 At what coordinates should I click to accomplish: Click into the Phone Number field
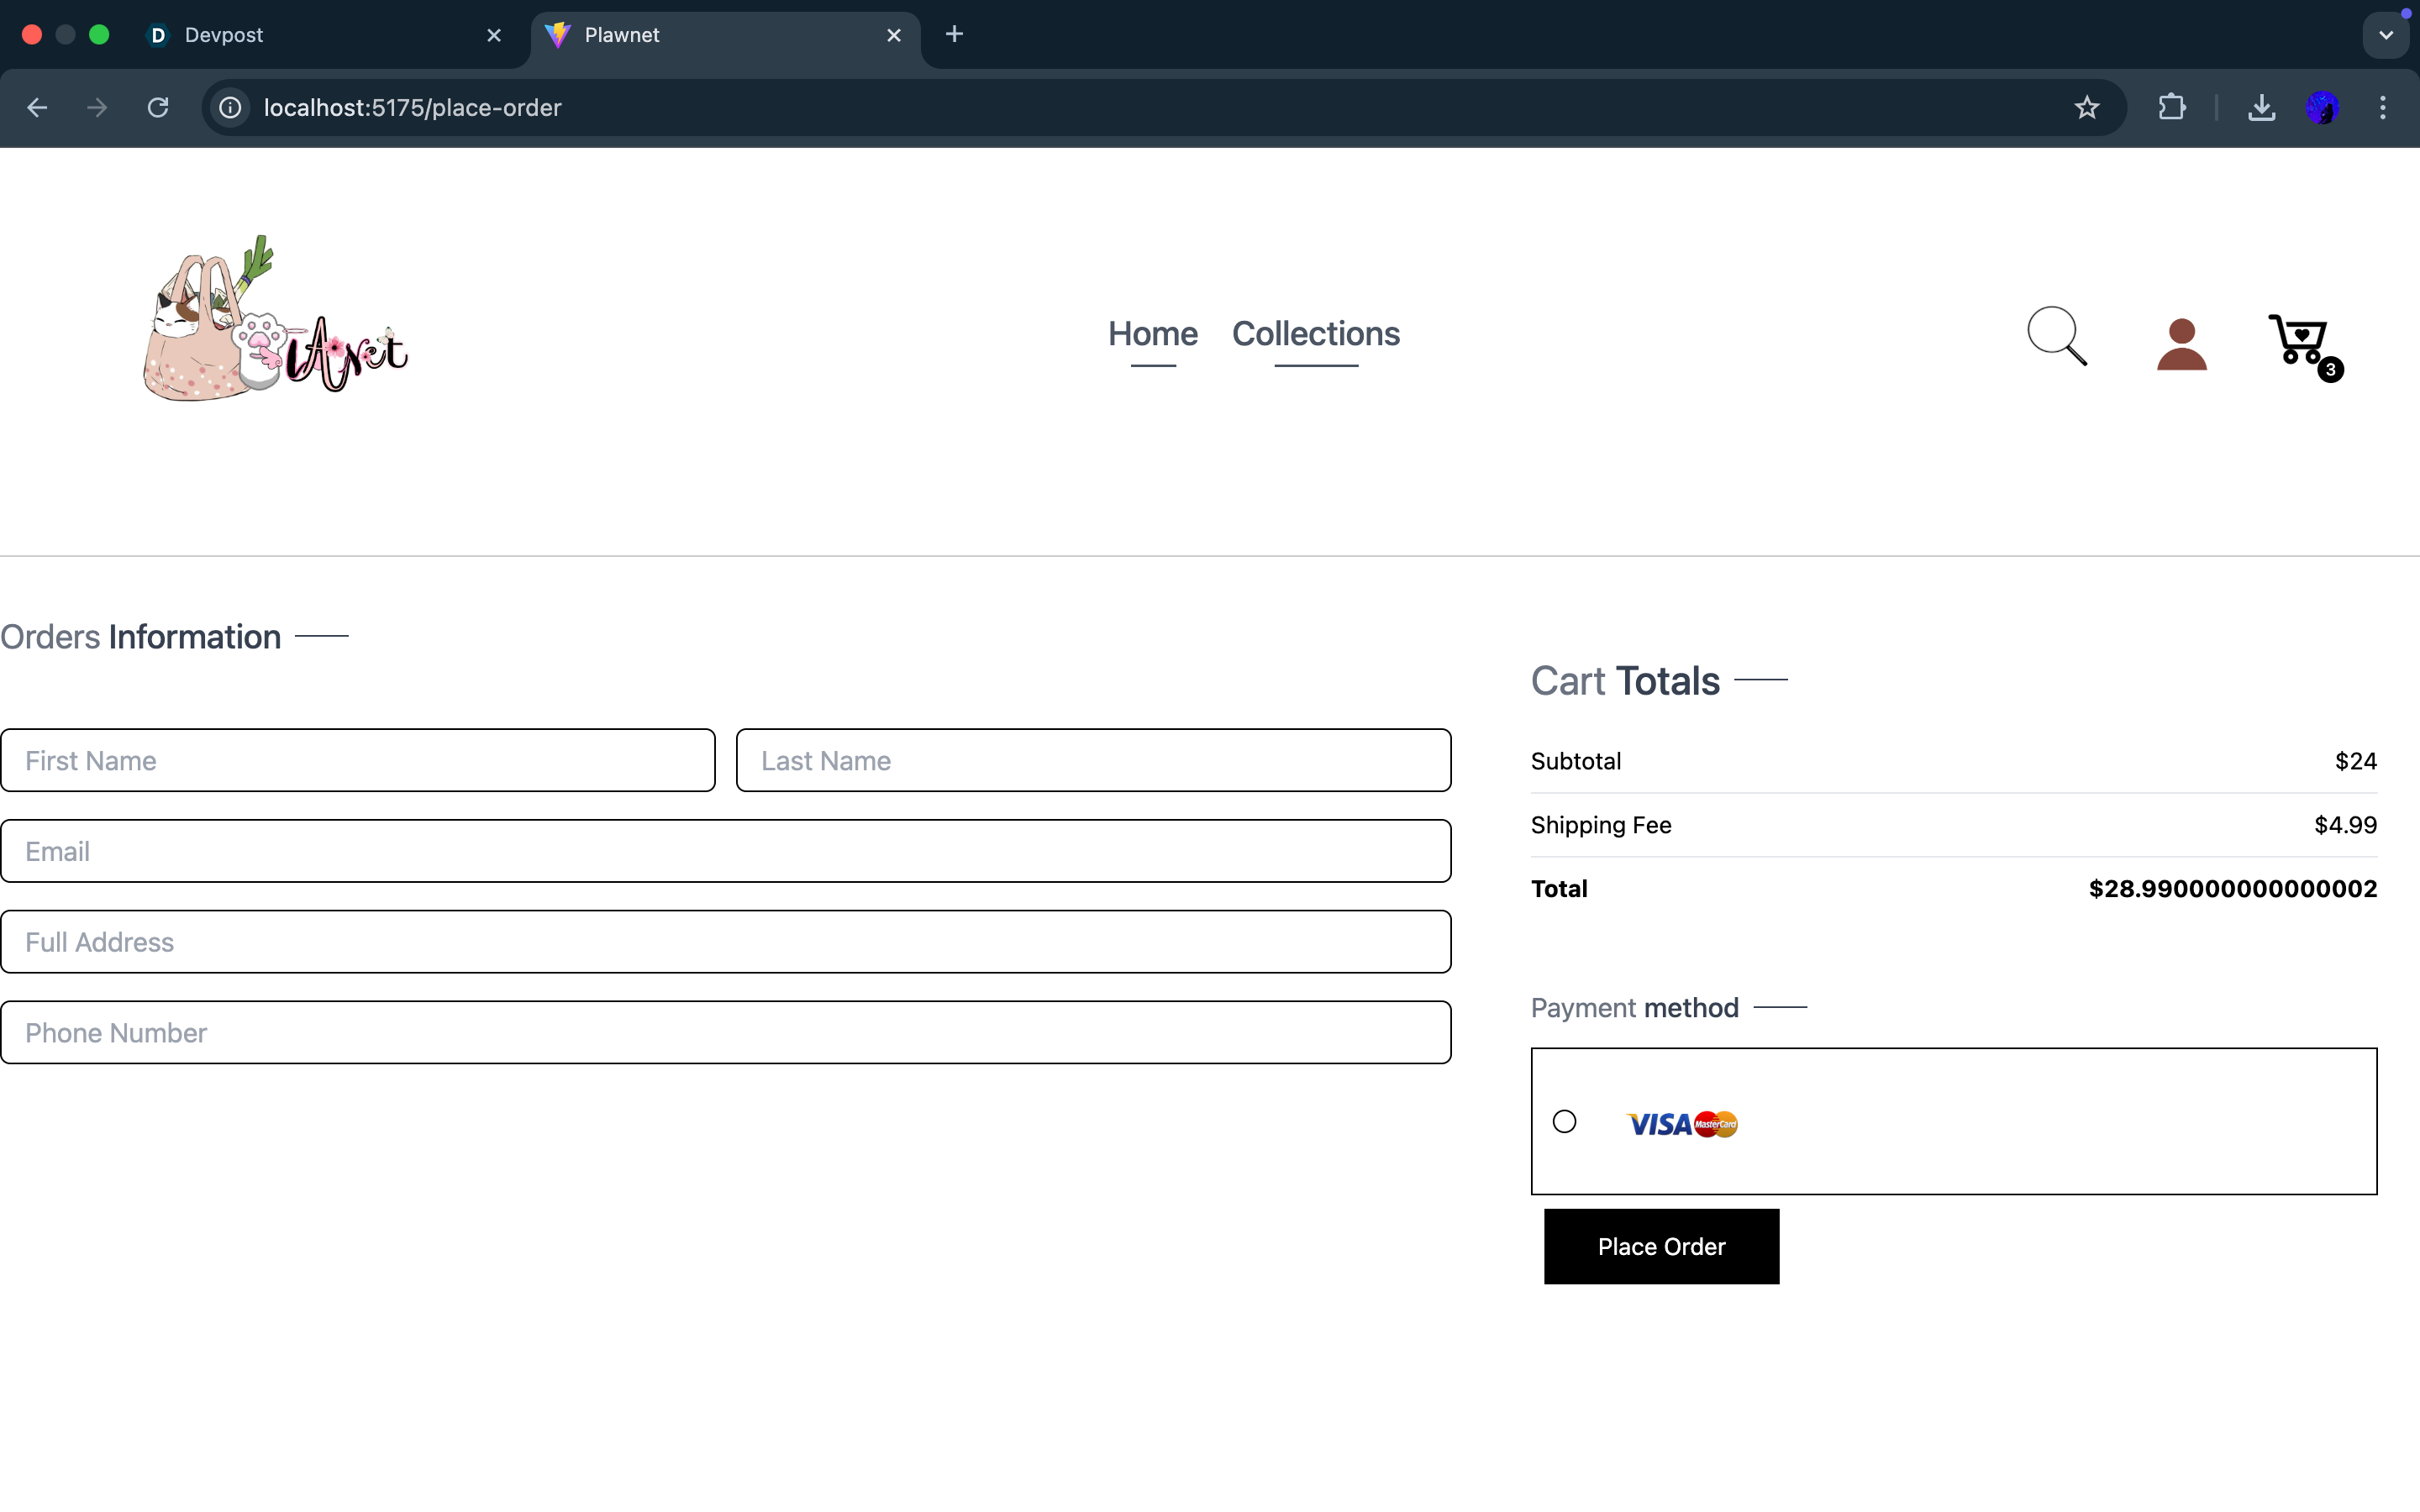pyautogui.click(x=725, y=1032)
